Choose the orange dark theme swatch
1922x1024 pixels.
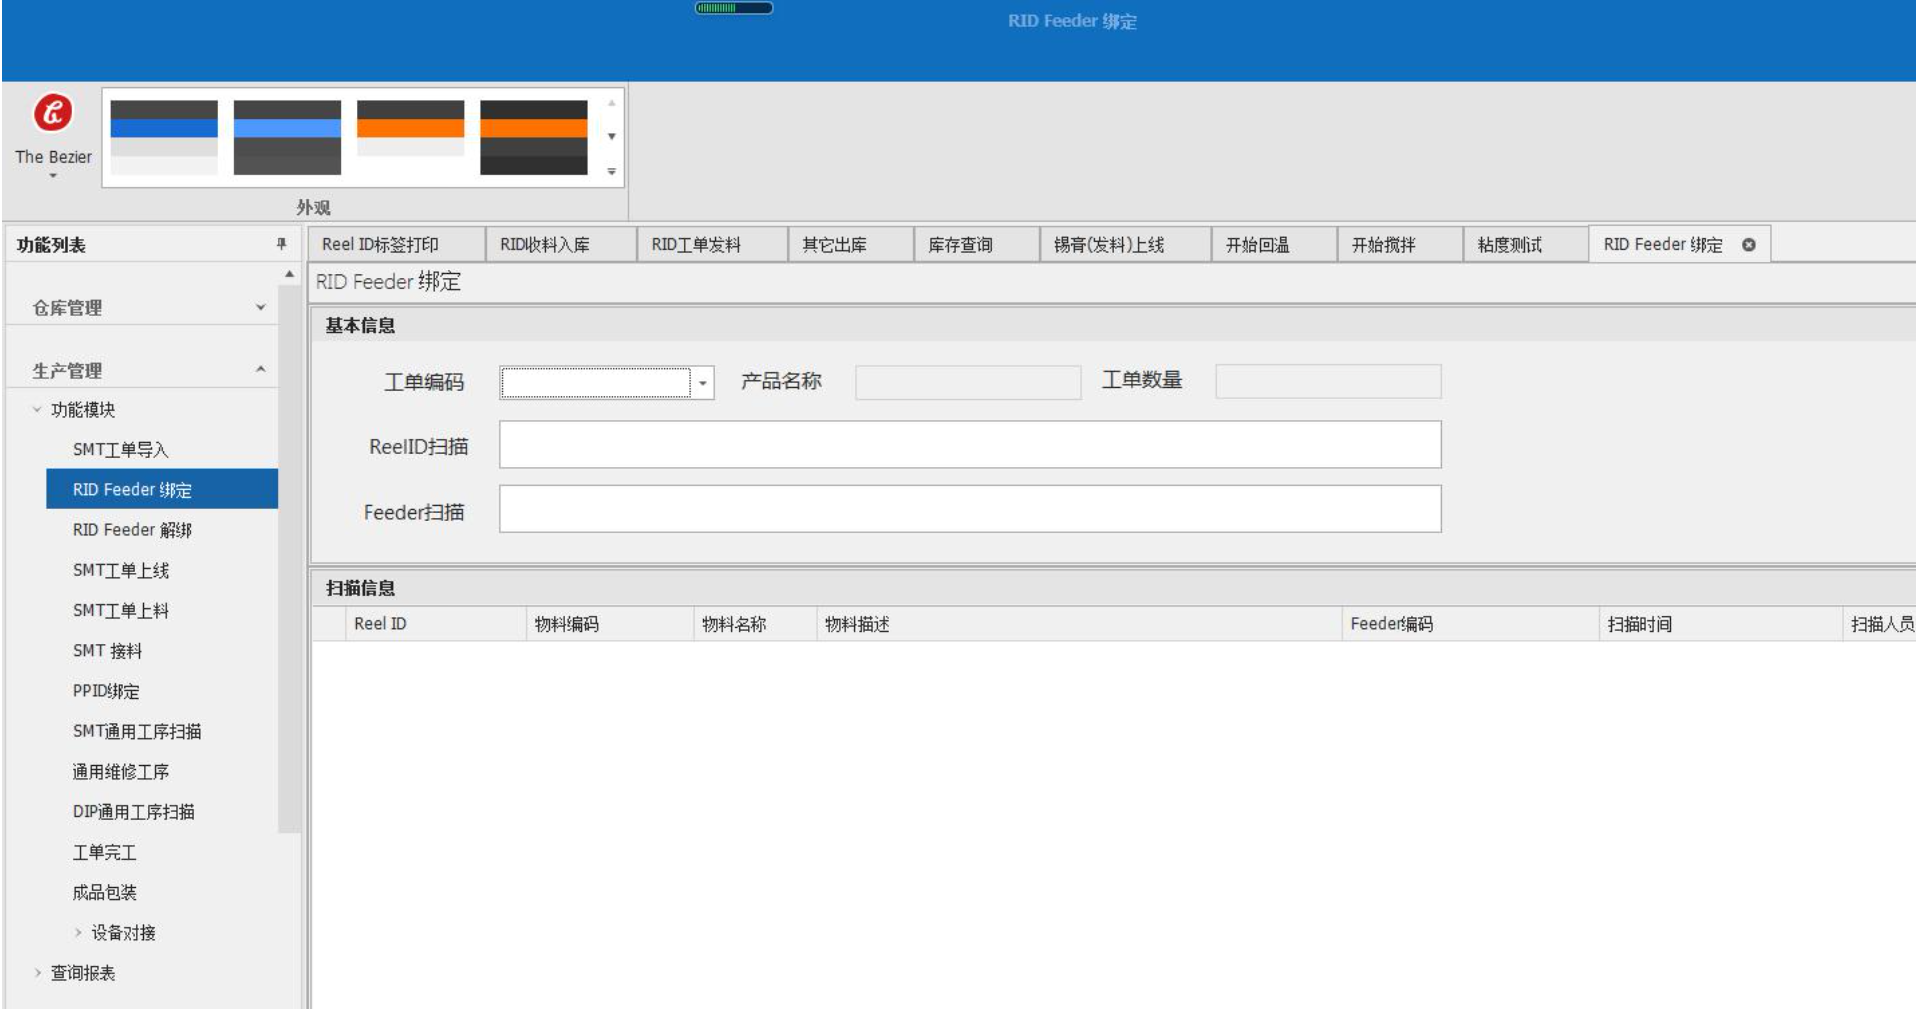[533, 137]
